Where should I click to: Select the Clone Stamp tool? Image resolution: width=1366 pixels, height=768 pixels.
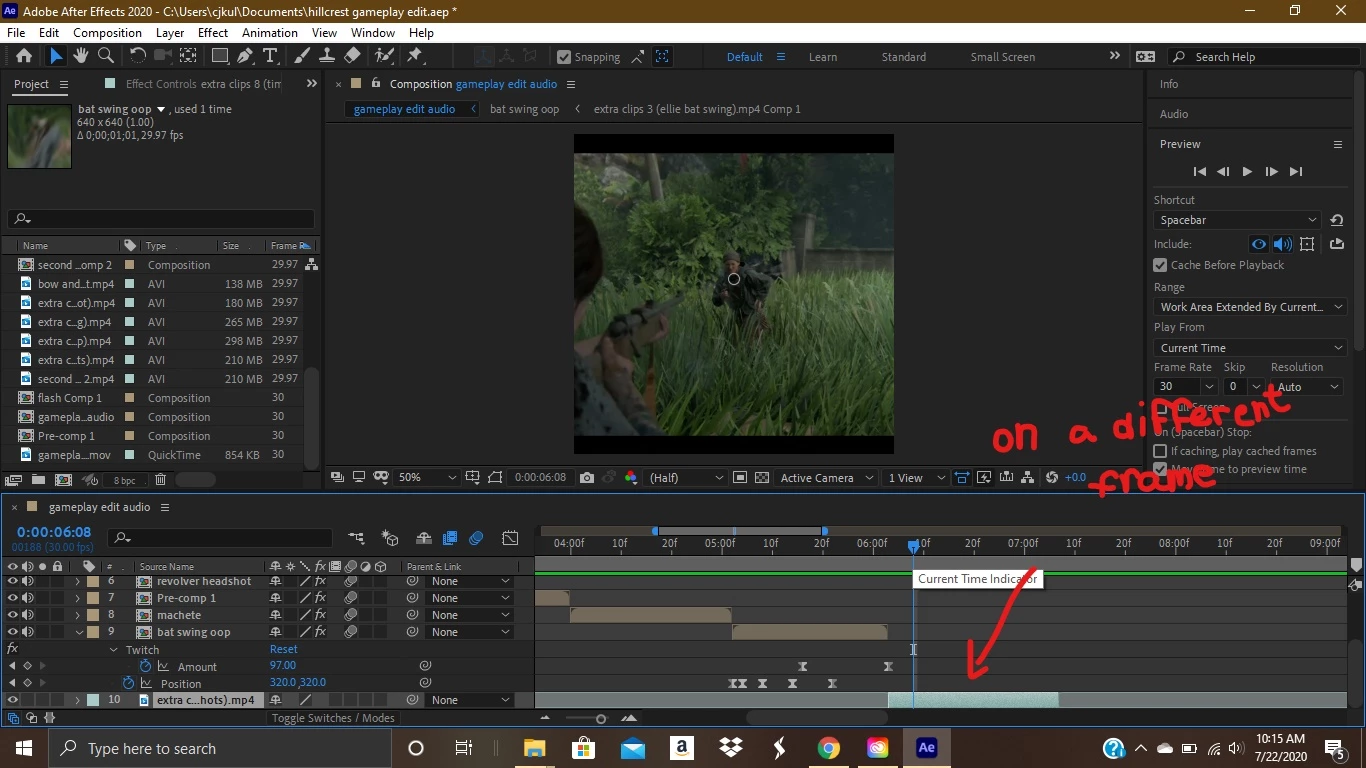[x=327, y=56]
